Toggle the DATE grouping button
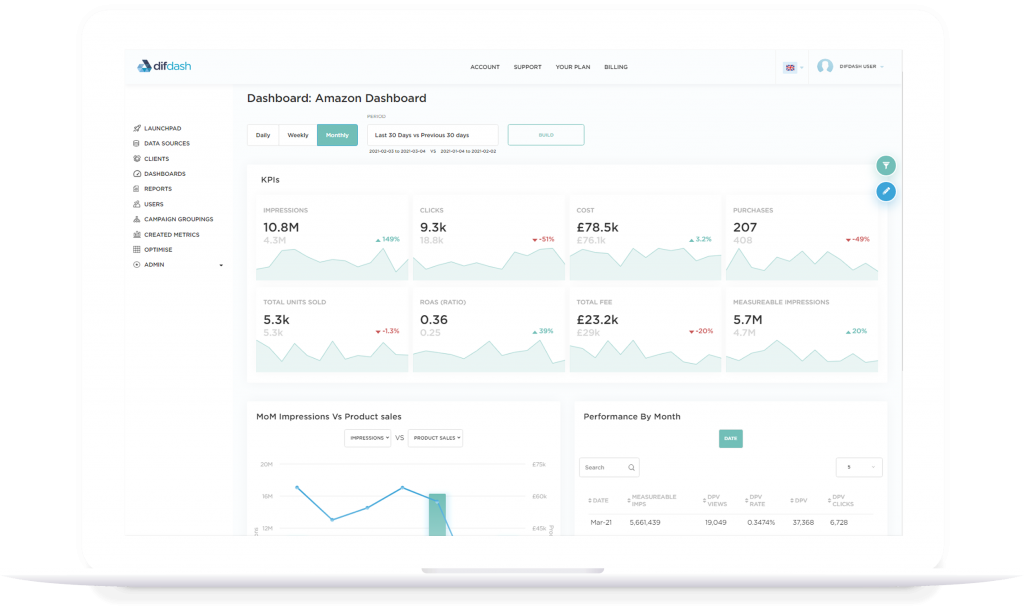Screen dimensions: 1024x607 [x=730, y=438]
